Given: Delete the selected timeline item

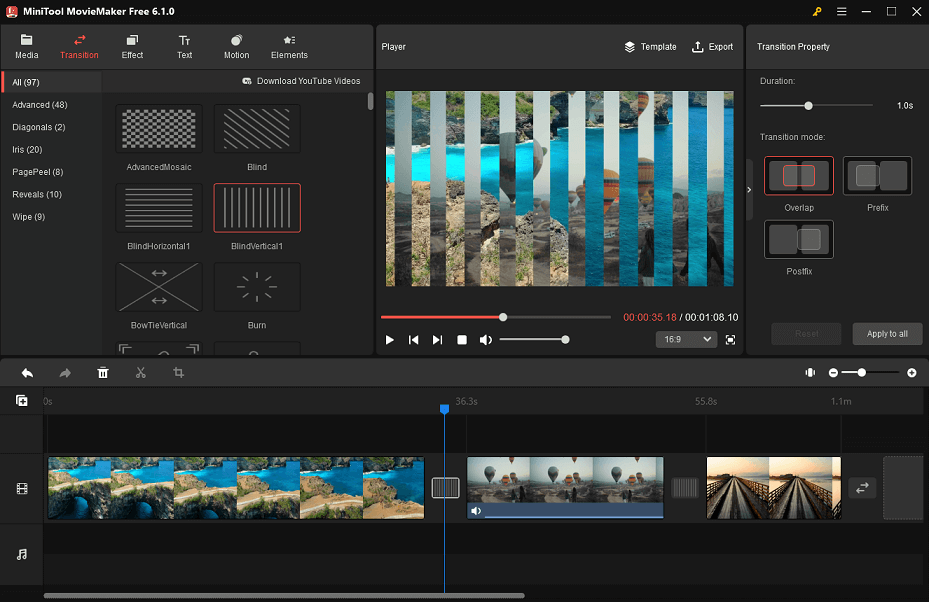Looking at the screenshot, I should pyautogui.click(x=103, y=373).
